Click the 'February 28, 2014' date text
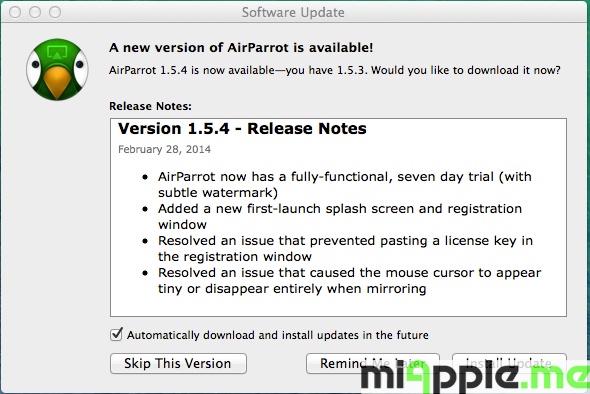The image size is (590, 394). point(164,149)
